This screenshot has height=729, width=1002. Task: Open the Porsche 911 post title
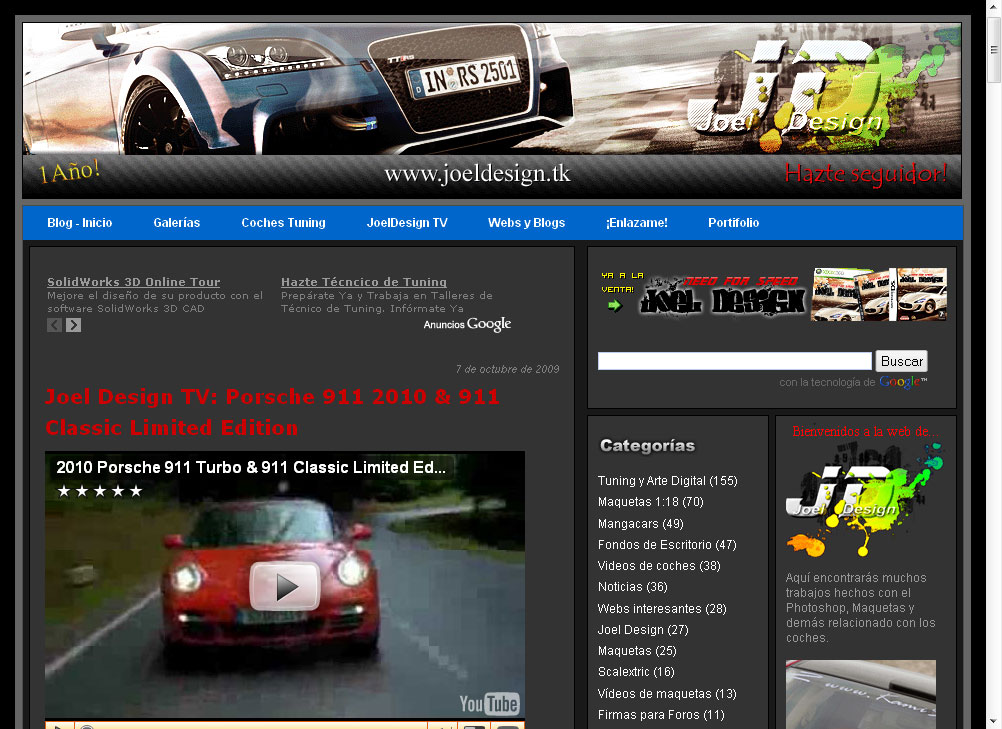272,412
